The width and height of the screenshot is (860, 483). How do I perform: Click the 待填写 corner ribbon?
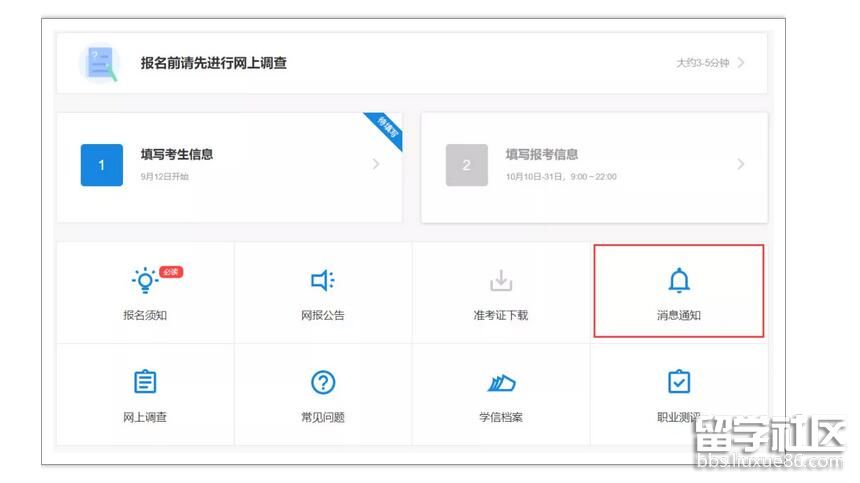(x=387, y=130)
